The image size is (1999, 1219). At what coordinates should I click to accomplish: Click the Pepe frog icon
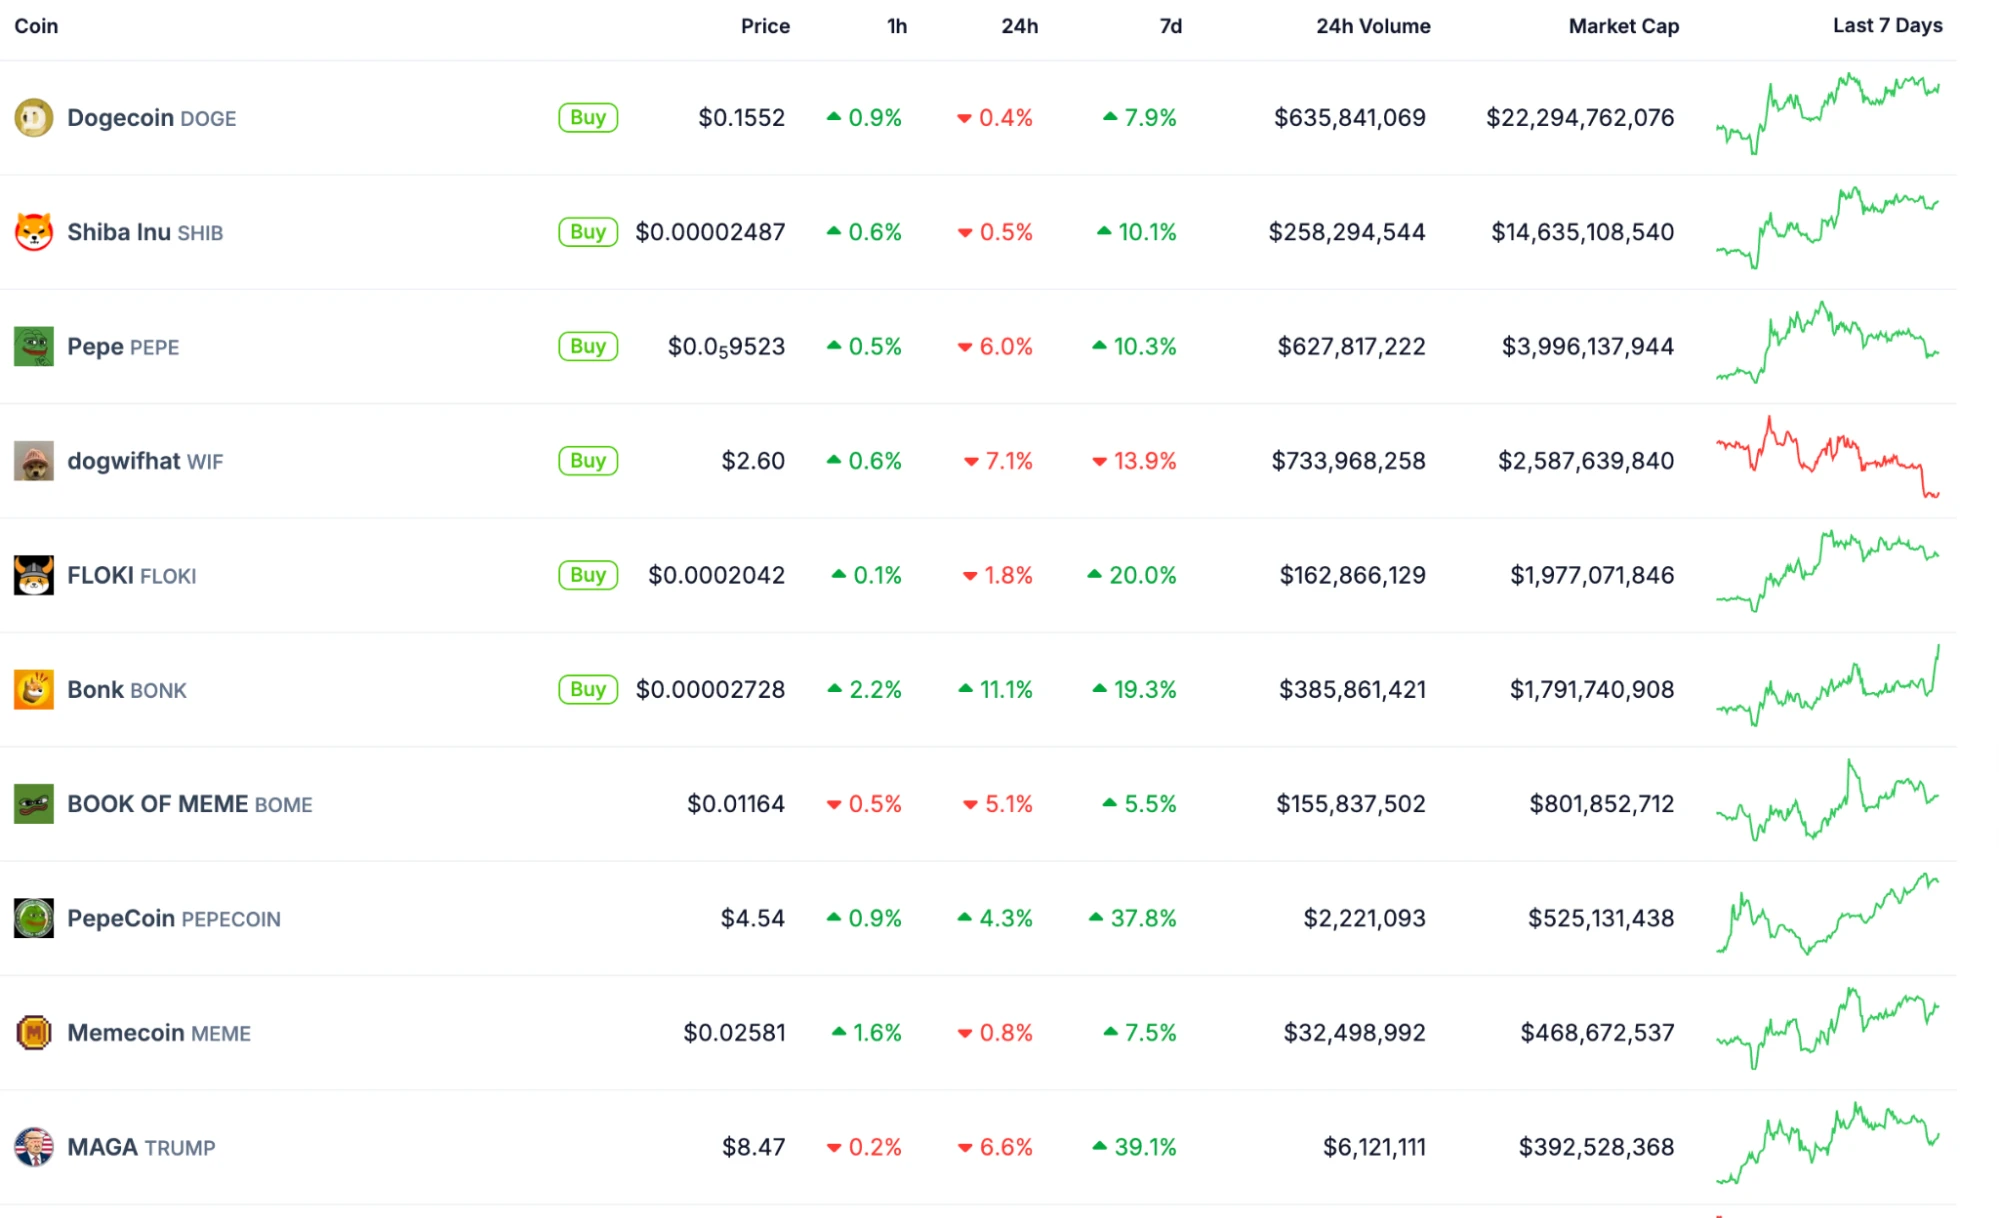point(33,347)
